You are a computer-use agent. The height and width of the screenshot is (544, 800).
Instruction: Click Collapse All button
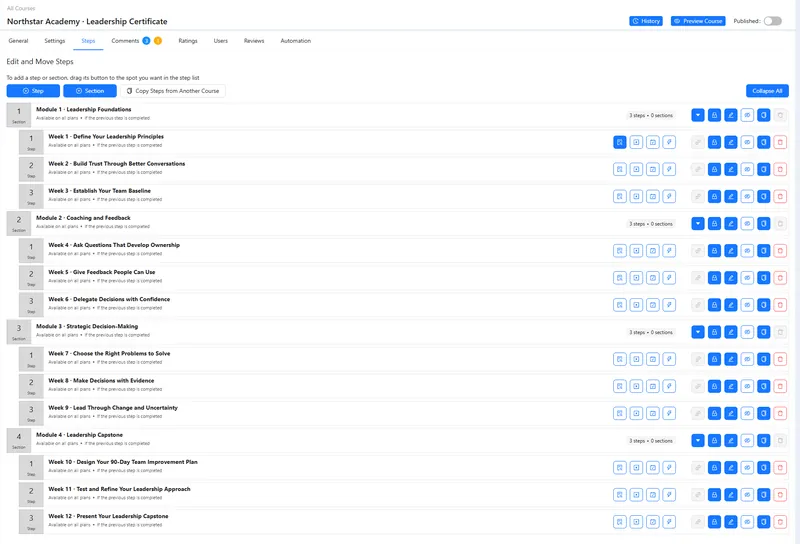767,91
